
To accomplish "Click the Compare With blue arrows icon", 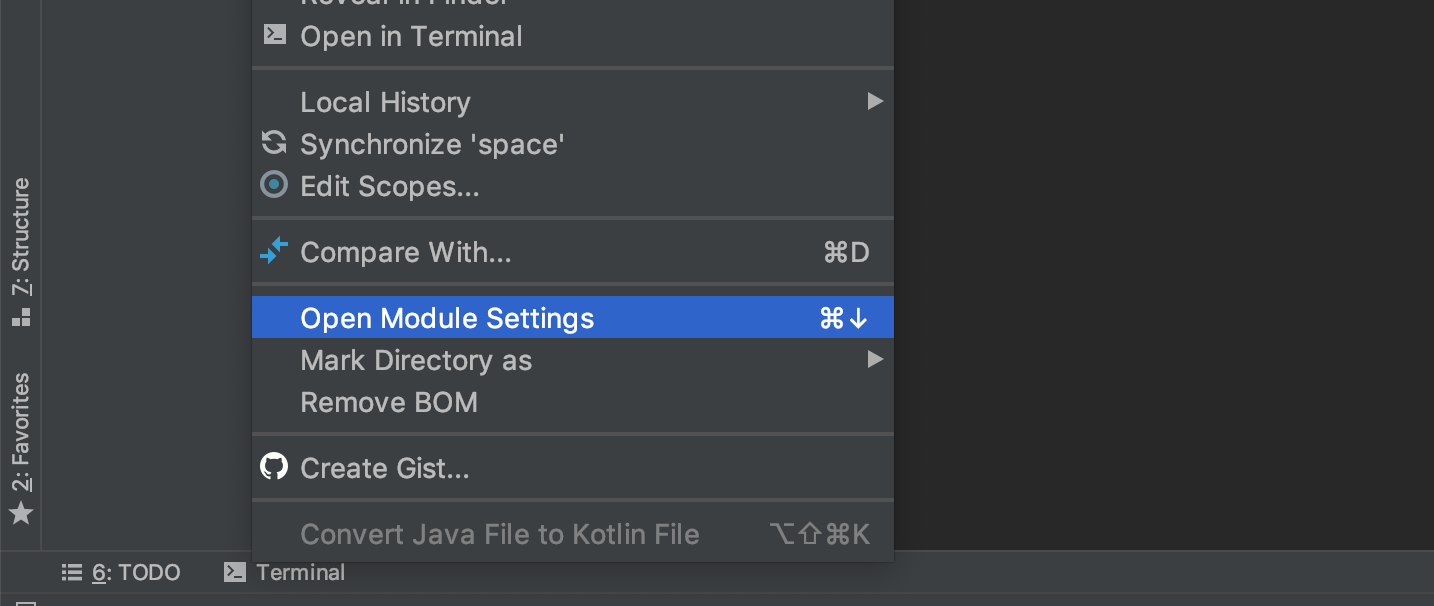I will point(274,251).
